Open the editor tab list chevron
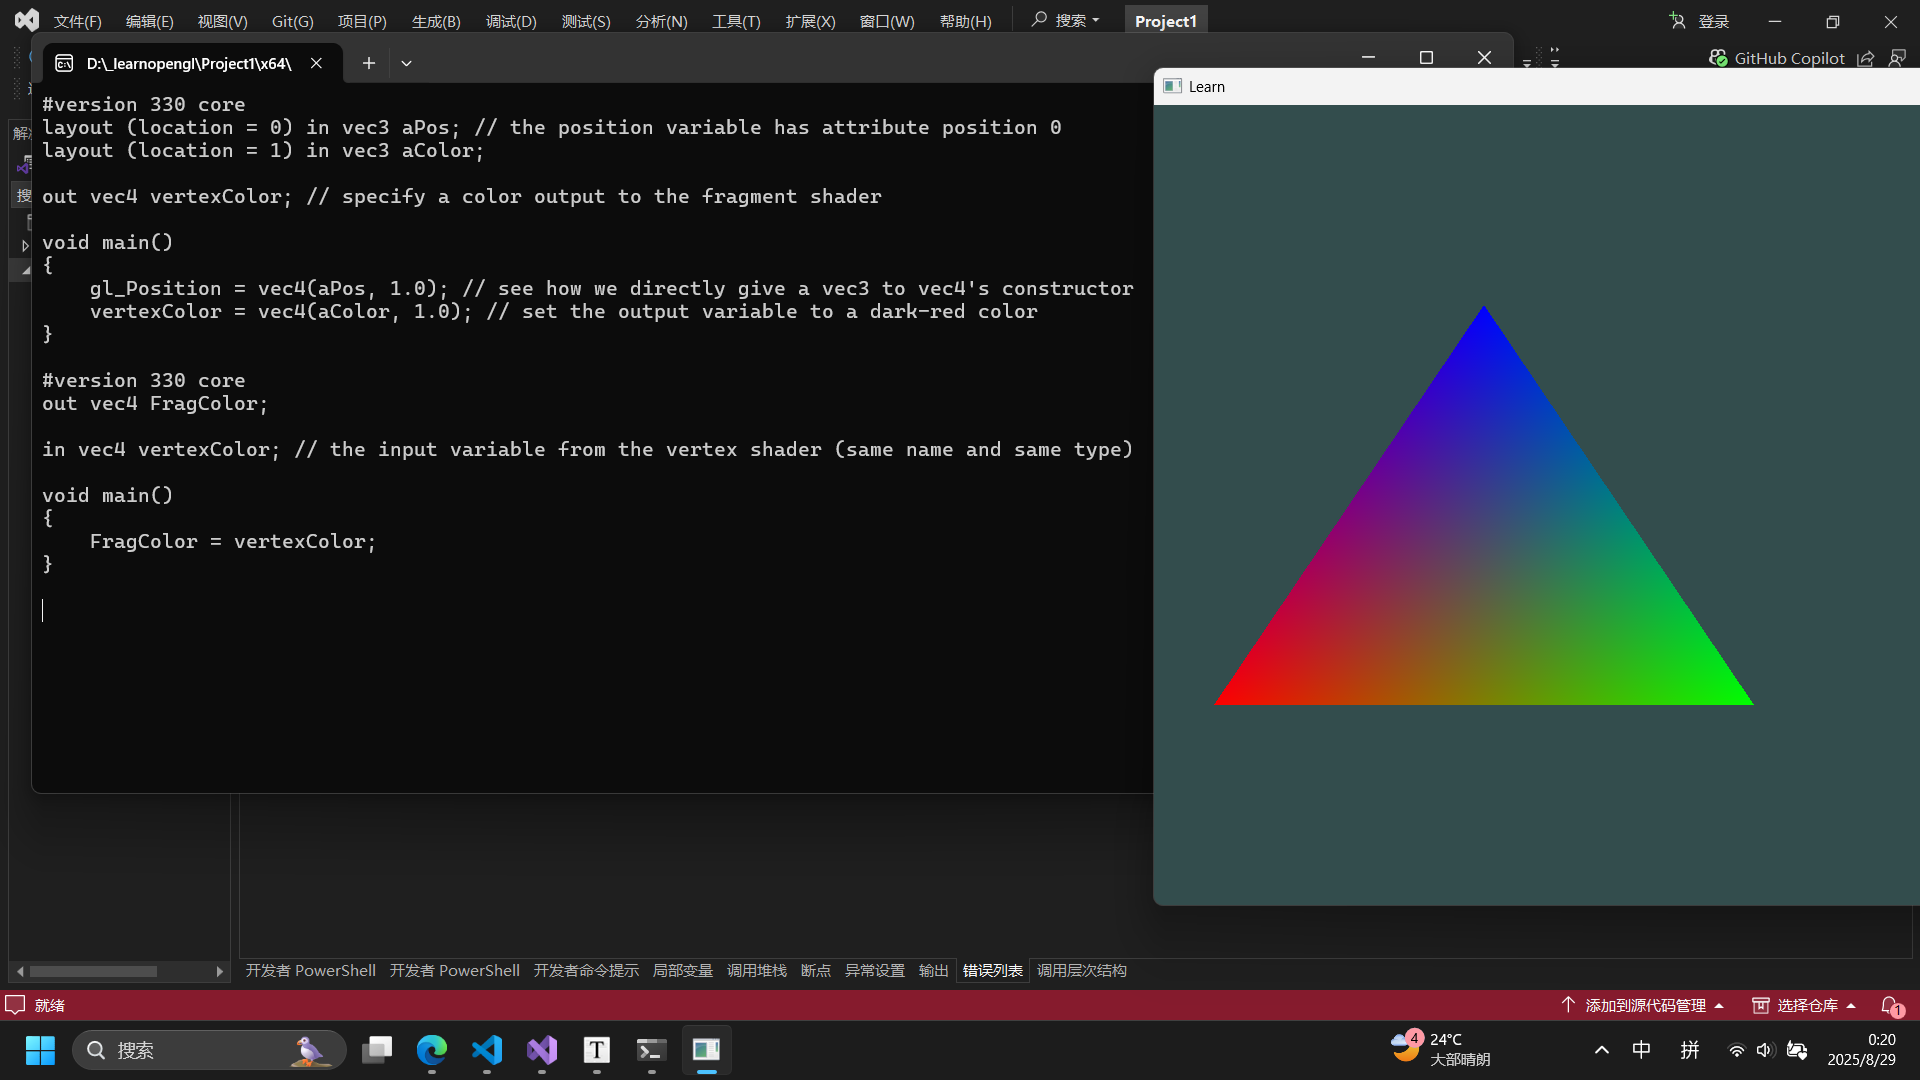Image resolution: width=1920 pixels, height=1080 pixels. click(x=406, y=63)
